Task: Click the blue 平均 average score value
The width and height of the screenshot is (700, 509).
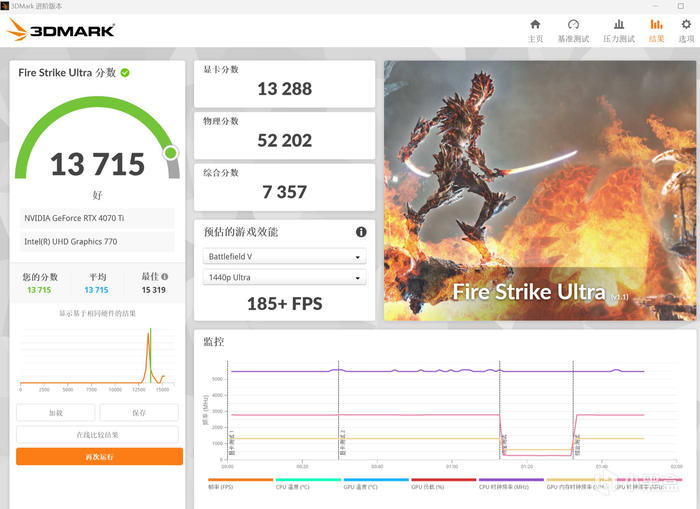Action: (x=96, y=290)
